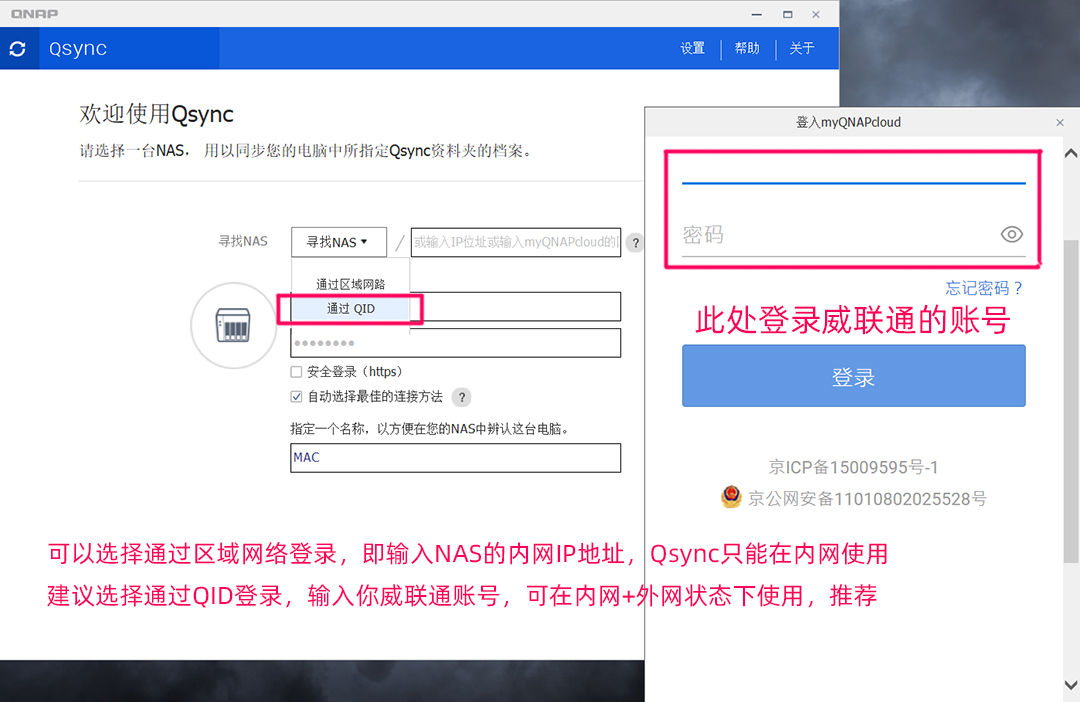This screenshot has height=702, width=1080.
Task: Open the 设置 menu
Action: (692, 47)
